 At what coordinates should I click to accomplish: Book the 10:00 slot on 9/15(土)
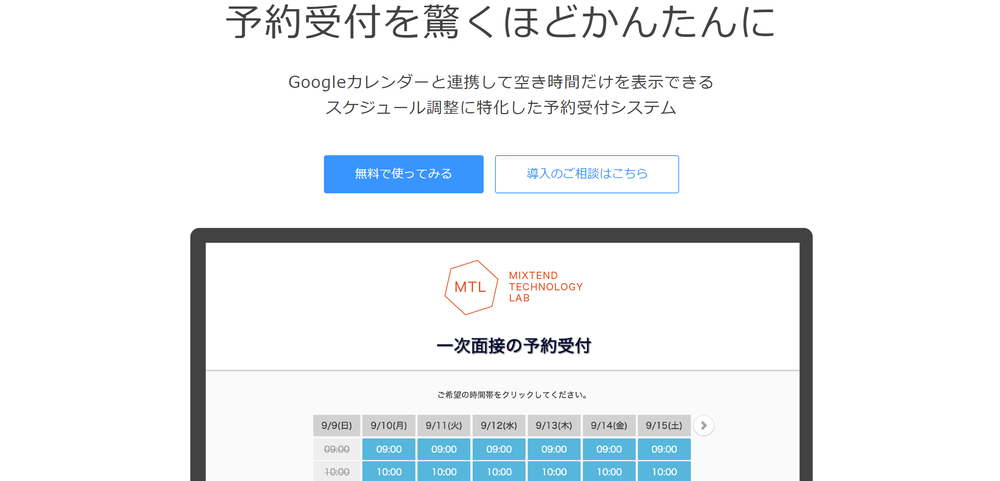664,471
